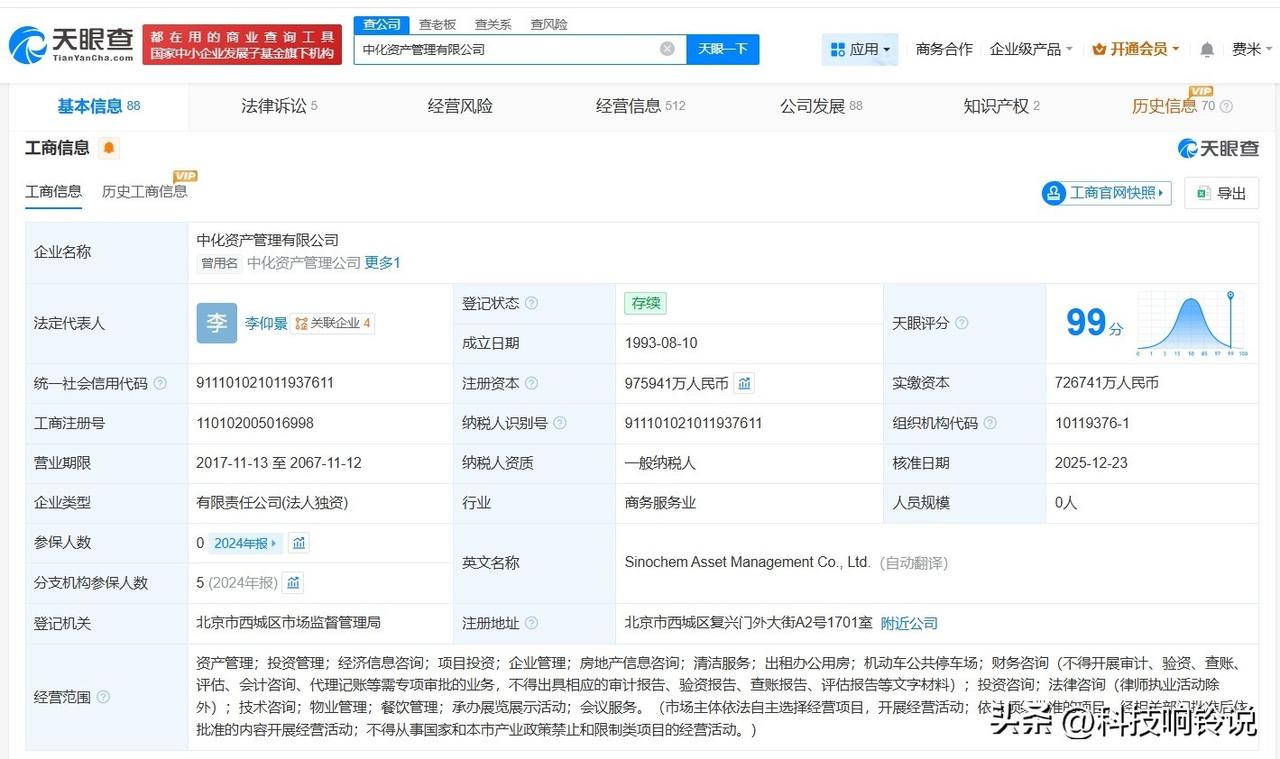Show help for 纳税人识别号
1280x759 pixels.
tap(560, 423)
